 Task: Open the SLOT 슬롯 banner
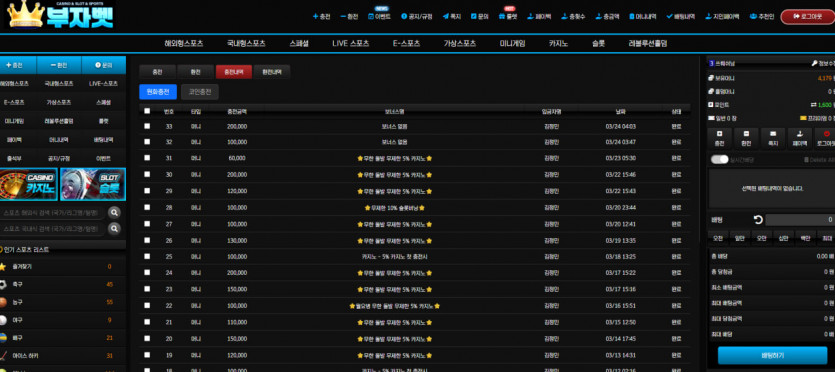click(x=93, y=184)
